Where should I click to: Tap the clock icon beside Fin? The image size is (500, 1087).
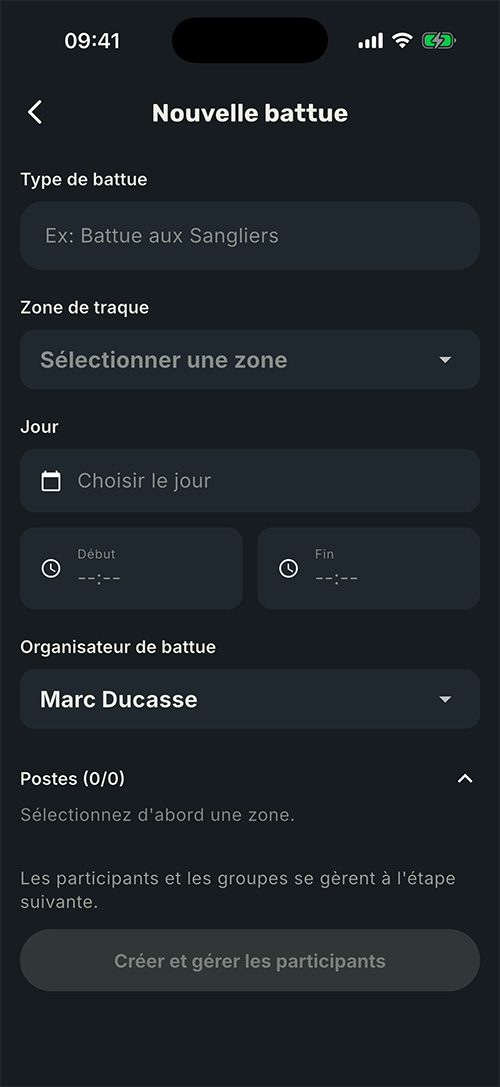coord(288,568)
